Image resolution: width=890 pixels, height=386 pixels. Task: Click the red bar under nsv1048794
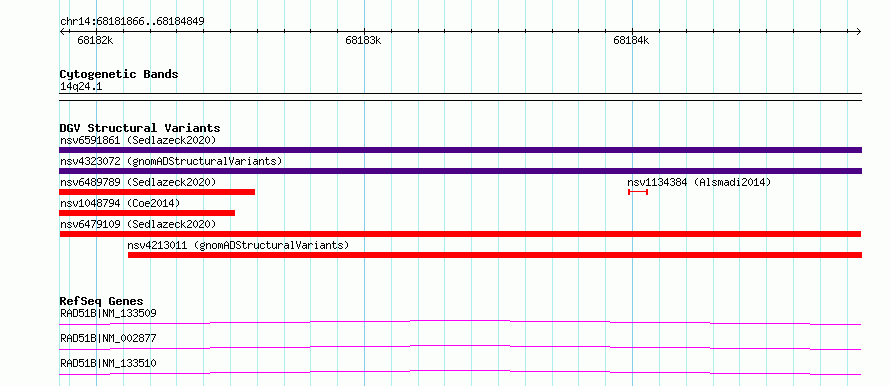(147, 213)
